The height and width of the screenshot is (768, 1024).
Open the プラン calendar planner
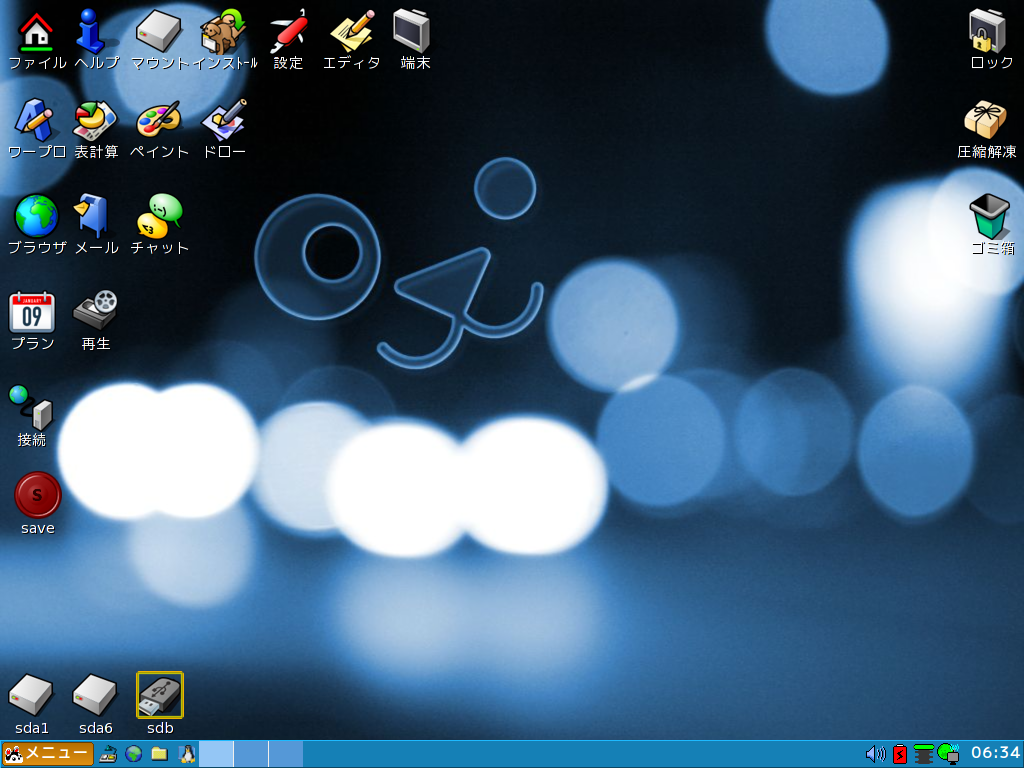pyautogui.click(x=32, y=312)
